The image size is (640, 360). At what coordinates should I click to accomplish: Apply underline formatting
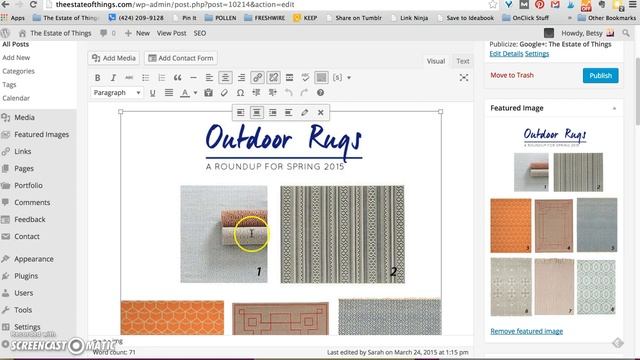[152, 93]
